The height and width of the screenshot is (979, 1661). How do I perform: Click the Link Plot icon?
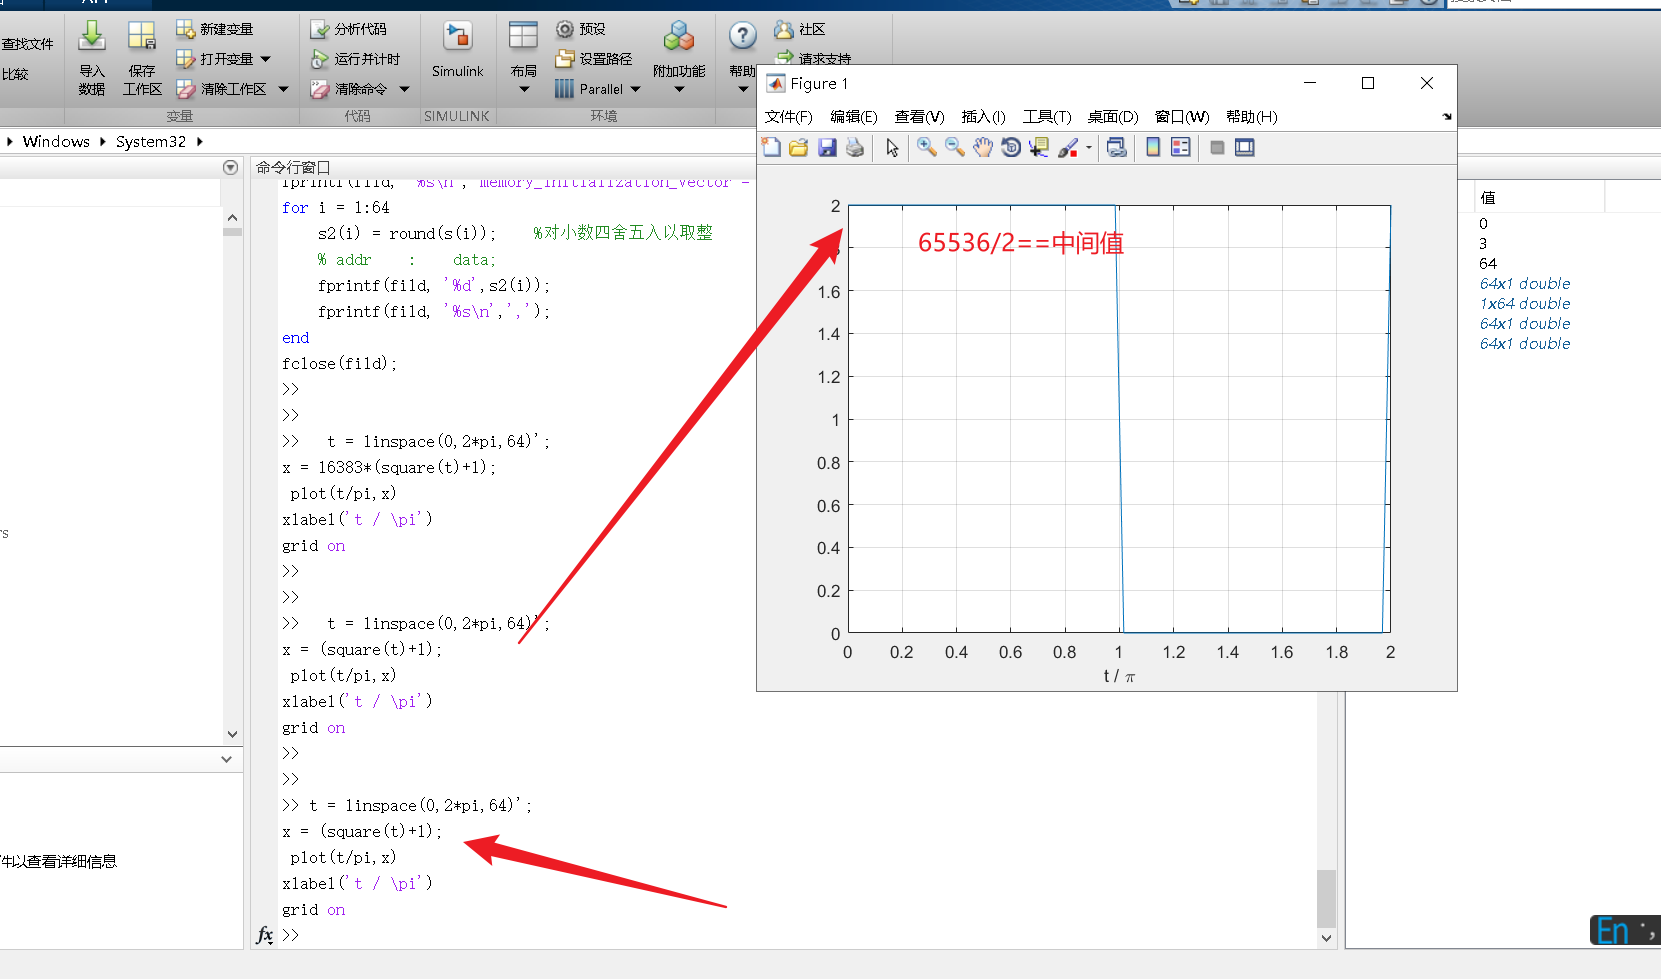1117,147
